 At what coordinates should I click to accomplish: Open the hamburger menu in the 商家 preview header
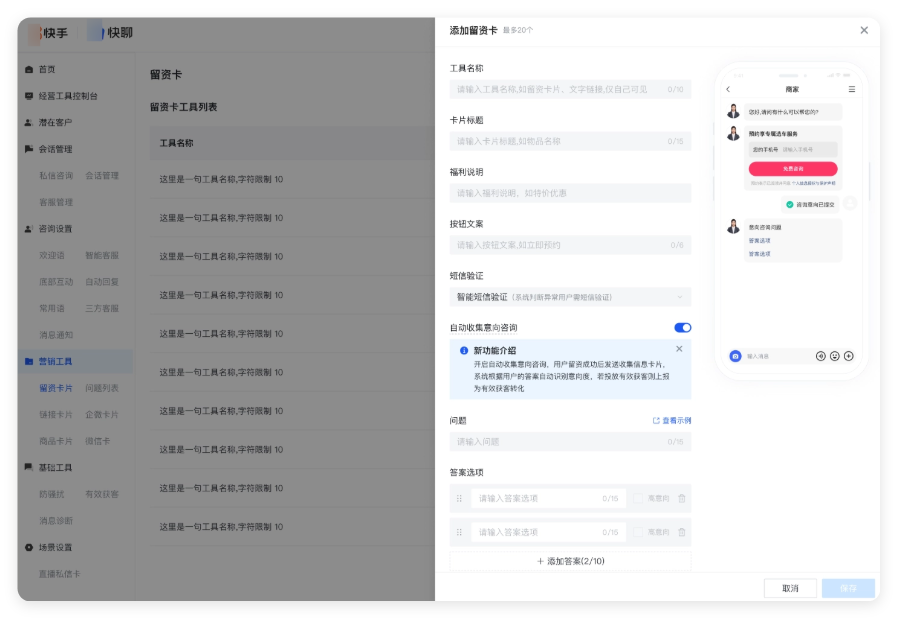(851, 88)
